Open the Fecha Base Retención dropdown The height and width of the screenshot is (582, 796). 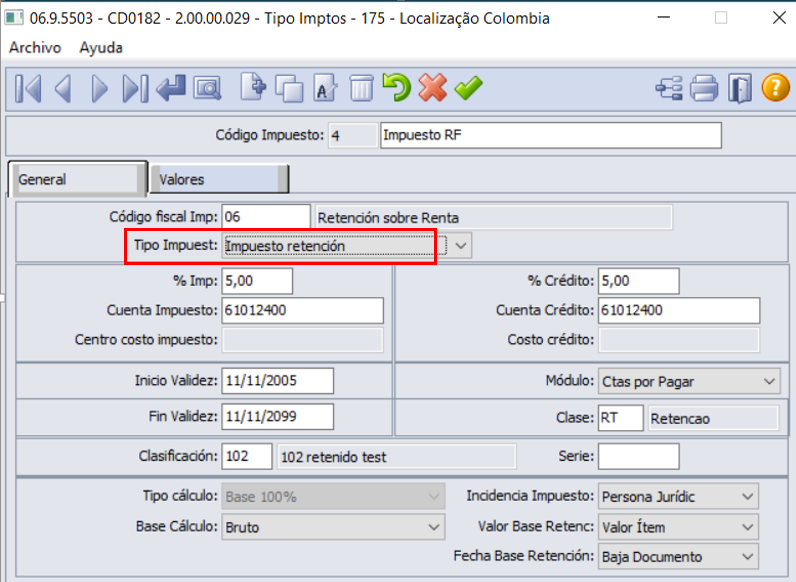pos(679,557)
